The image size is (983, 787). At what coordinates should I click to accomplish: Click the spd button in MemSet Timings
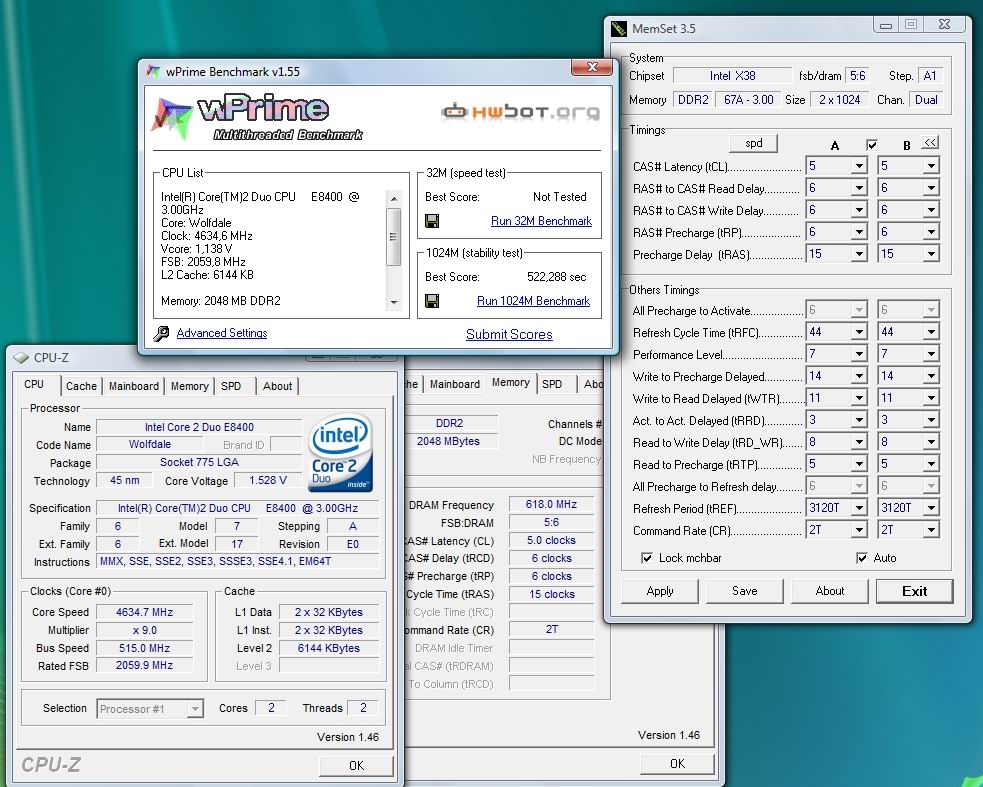(x=754, y=143)
